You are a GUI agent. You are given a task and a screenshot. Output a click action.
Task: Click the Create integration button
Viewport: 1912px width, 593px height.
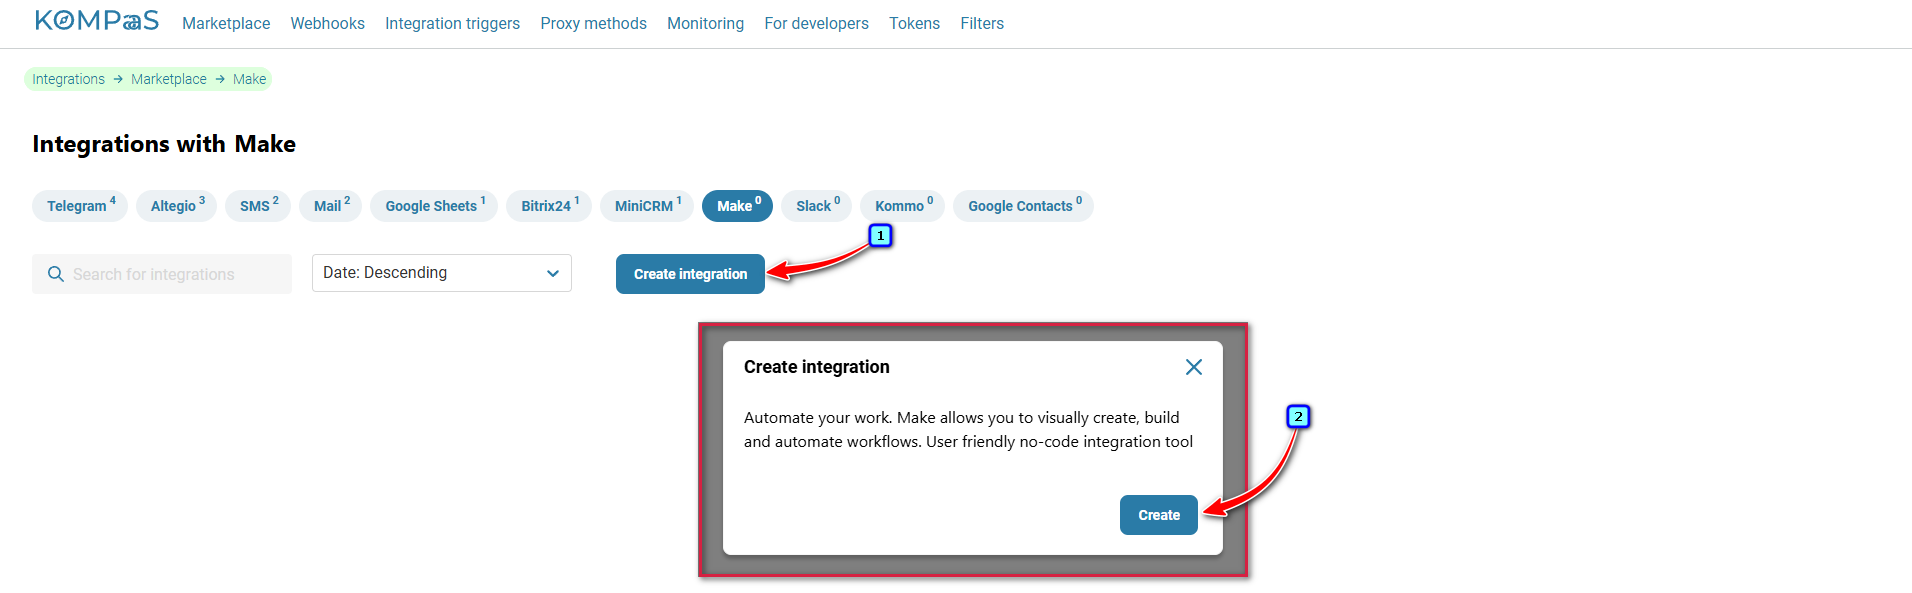click(690, 274)
